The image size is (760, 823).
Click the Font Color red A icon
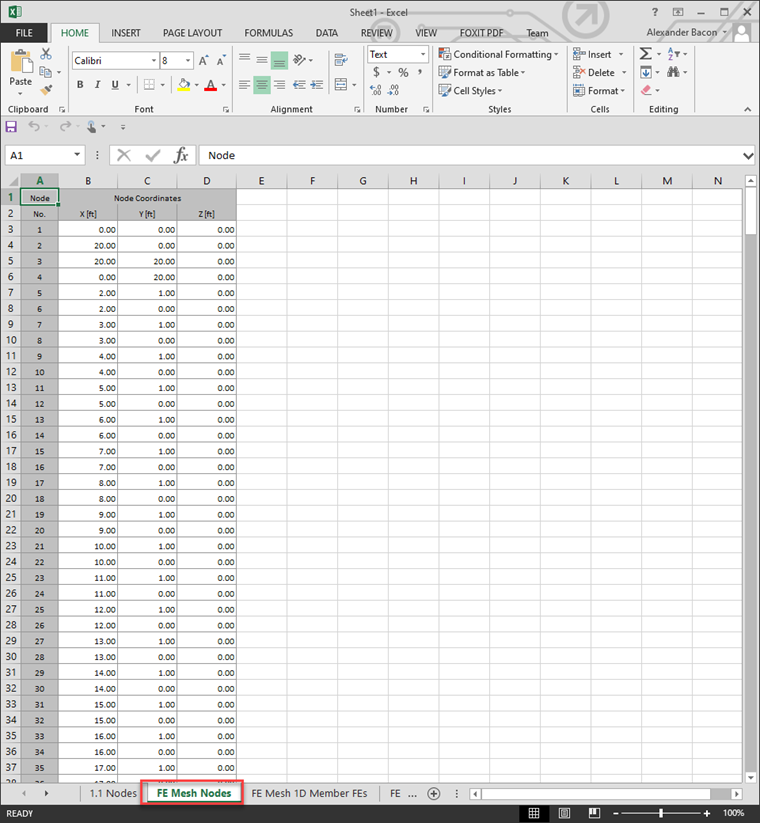point(210,85)
